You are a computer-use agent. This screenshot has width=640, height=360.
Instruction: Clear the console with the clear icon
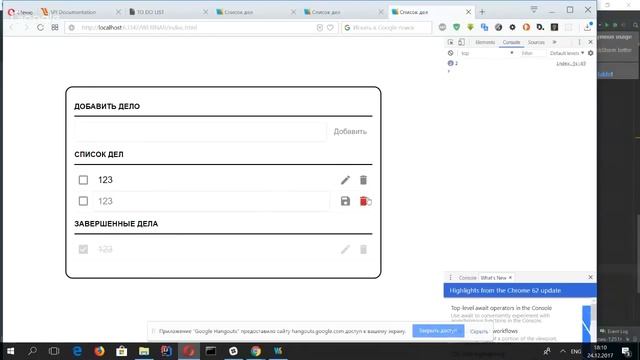coord(451,53)
